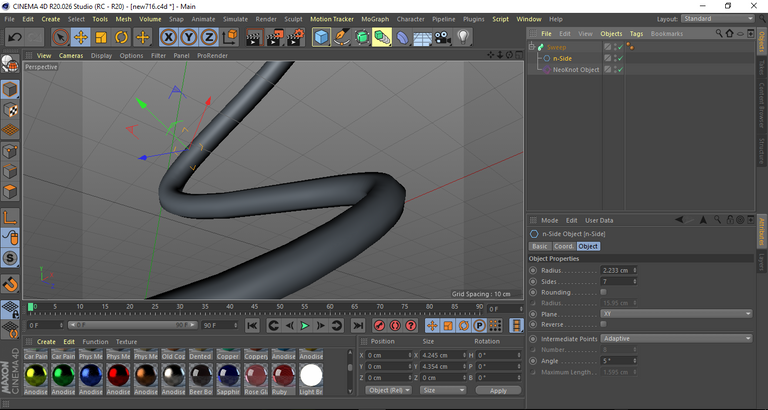This screenshot has width=768, height=410.
Task: Switch to the Basic tab
Action: [x=540, y=246]
